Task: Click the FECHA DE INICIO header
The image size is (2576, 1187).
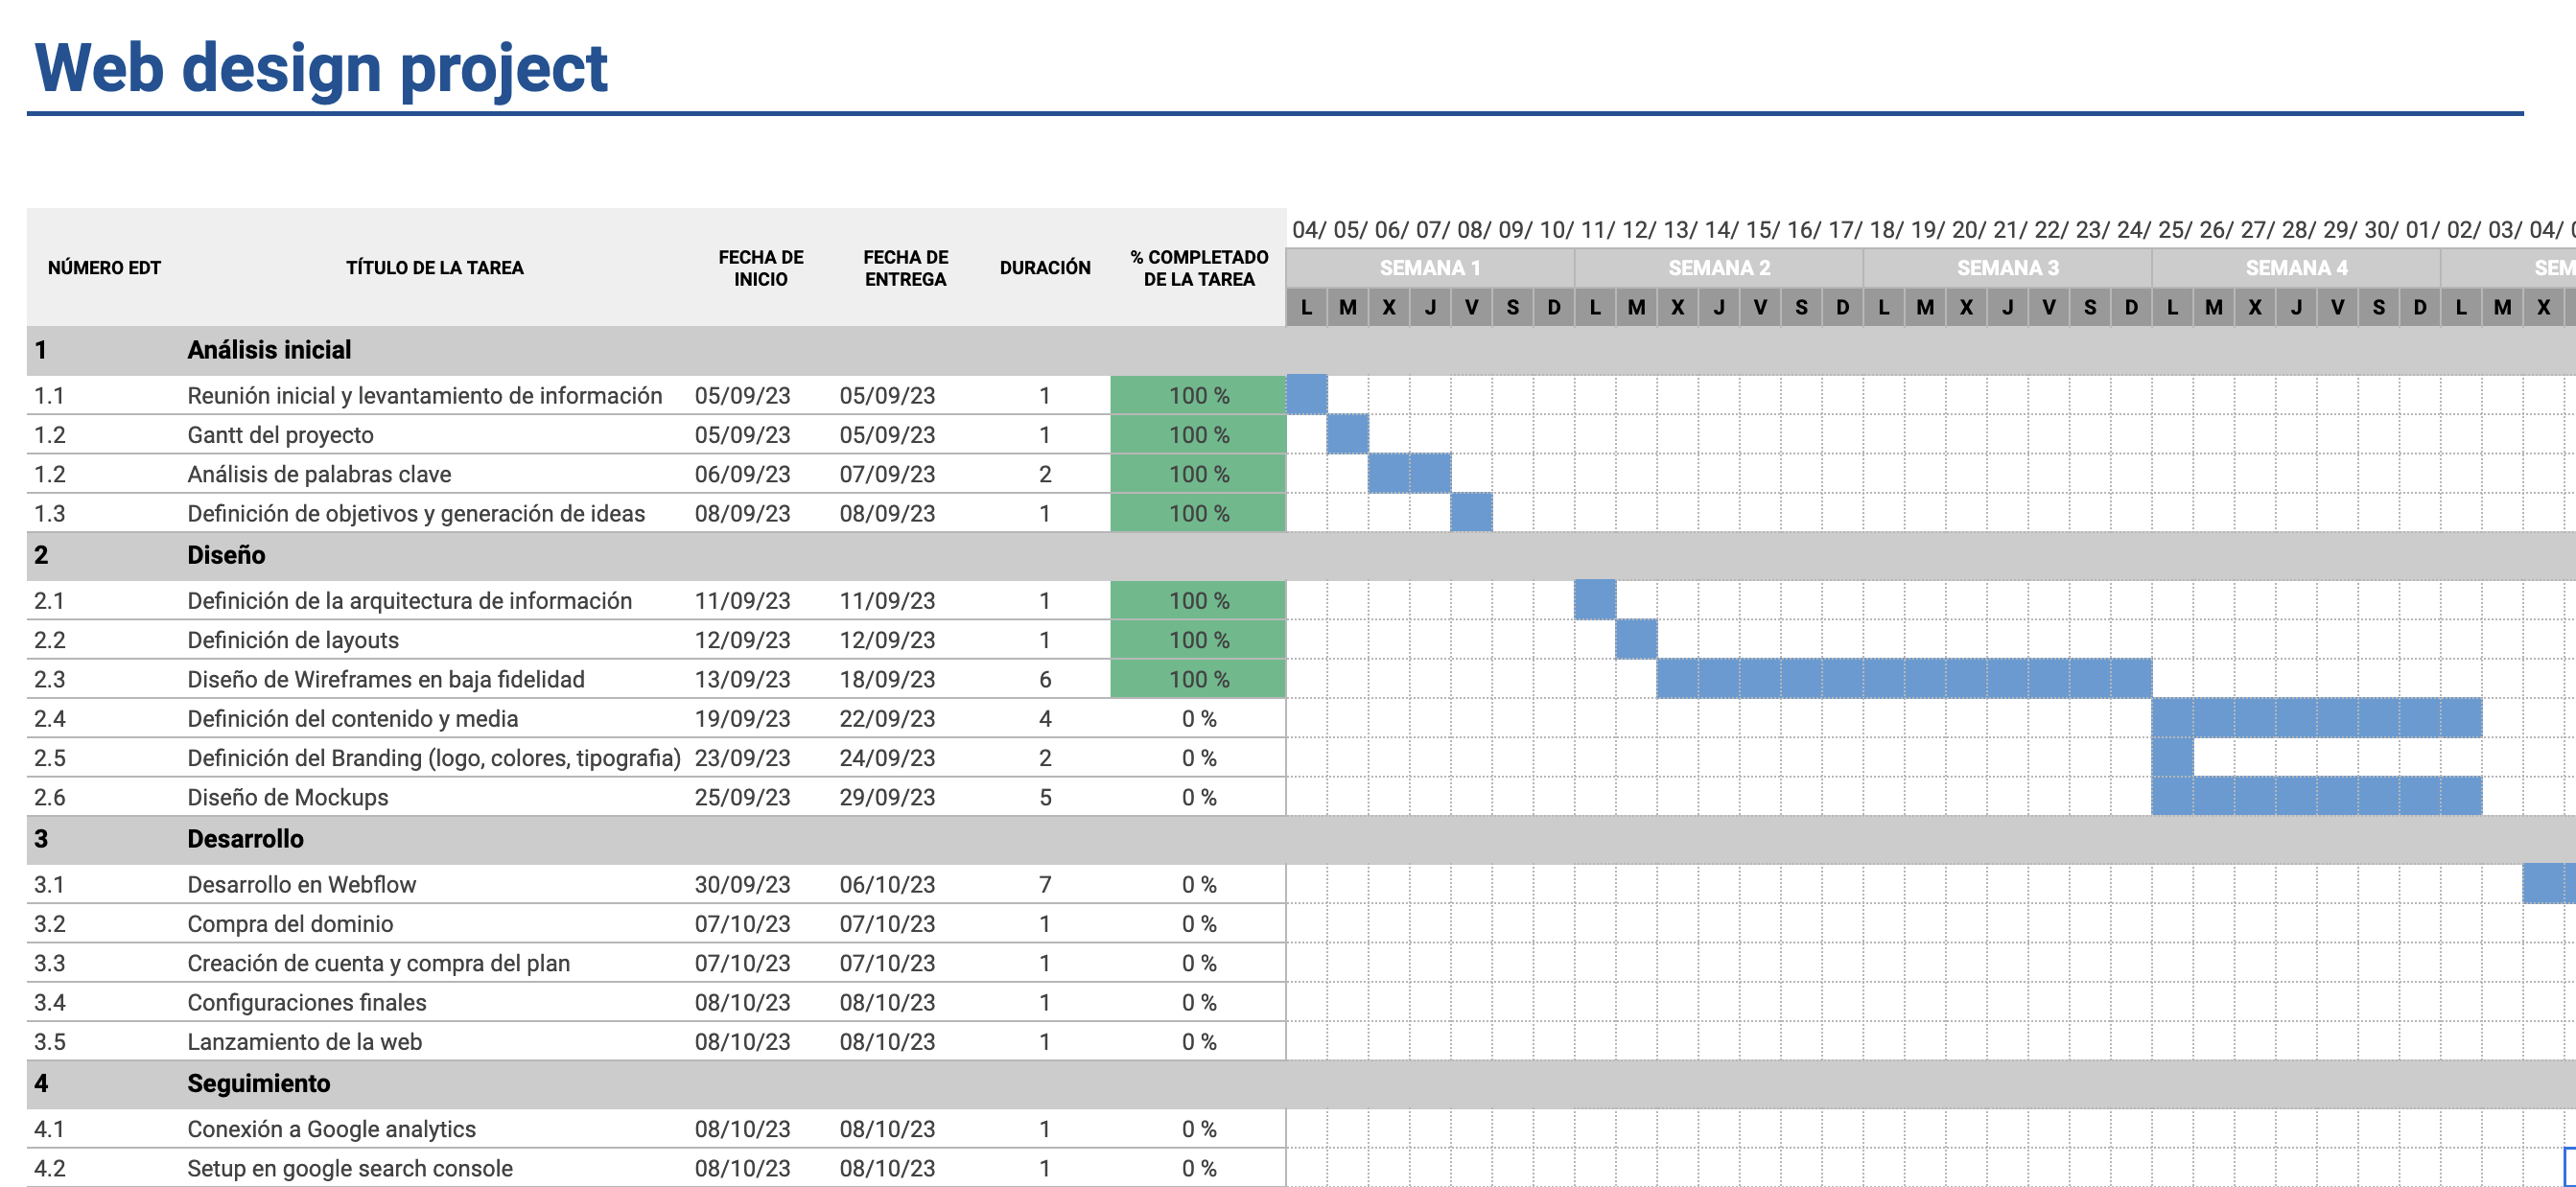Action: coord(761,268)
